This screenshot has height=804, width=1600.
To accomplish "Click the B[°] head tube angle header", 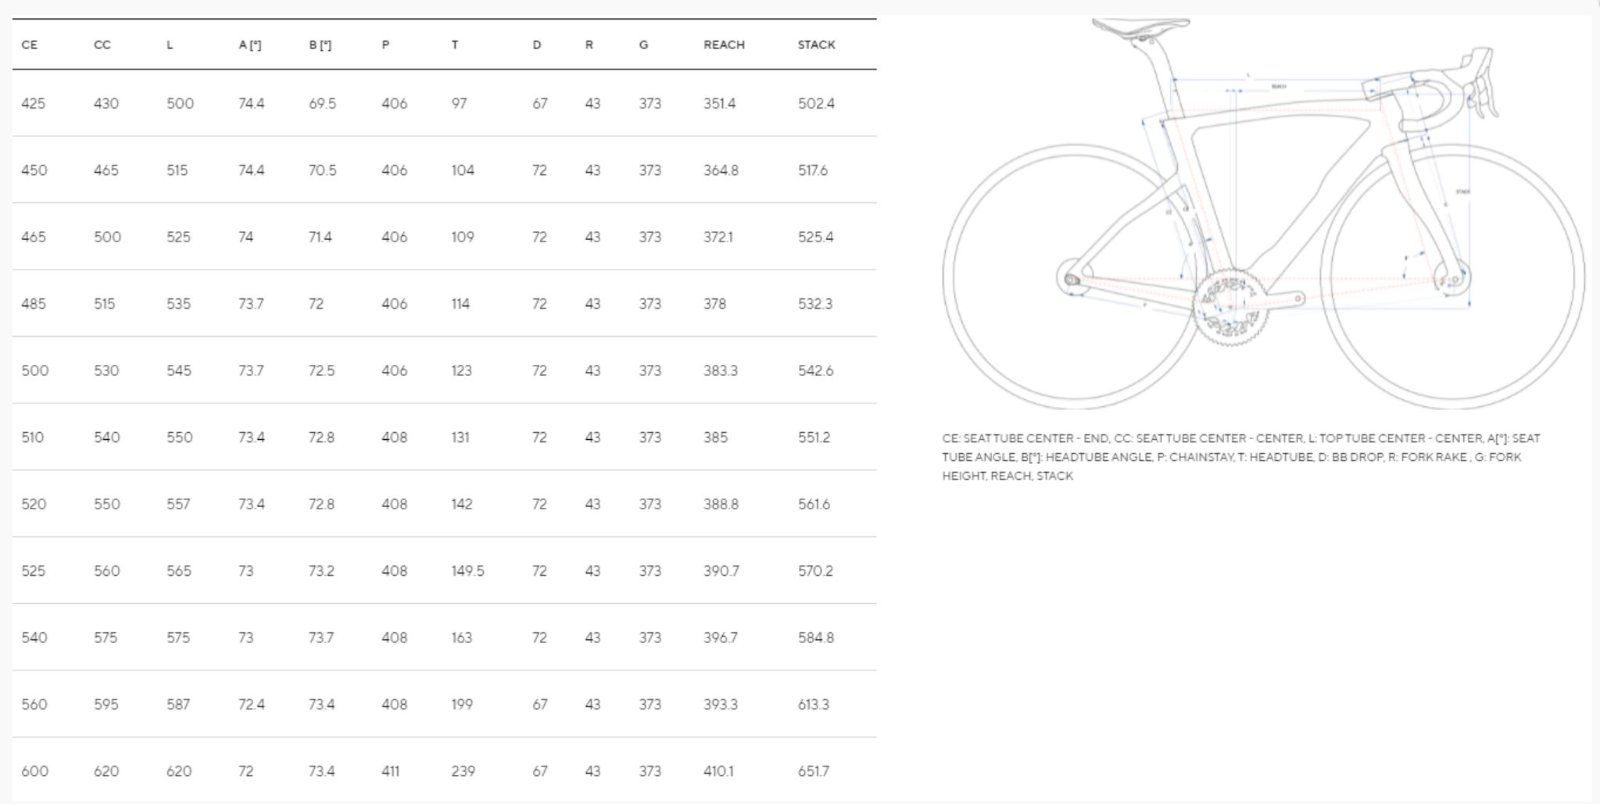I will click(320, 45).
